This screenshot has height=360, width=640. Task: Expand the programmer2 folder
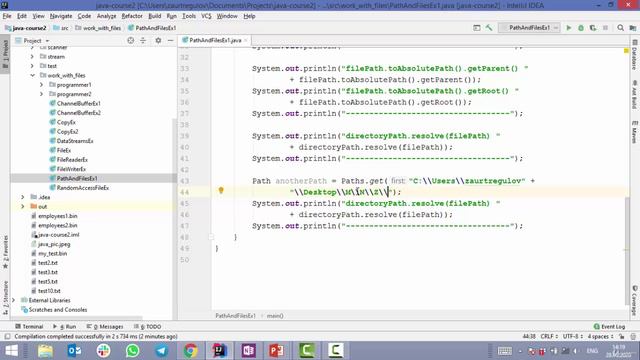(41, 94)
